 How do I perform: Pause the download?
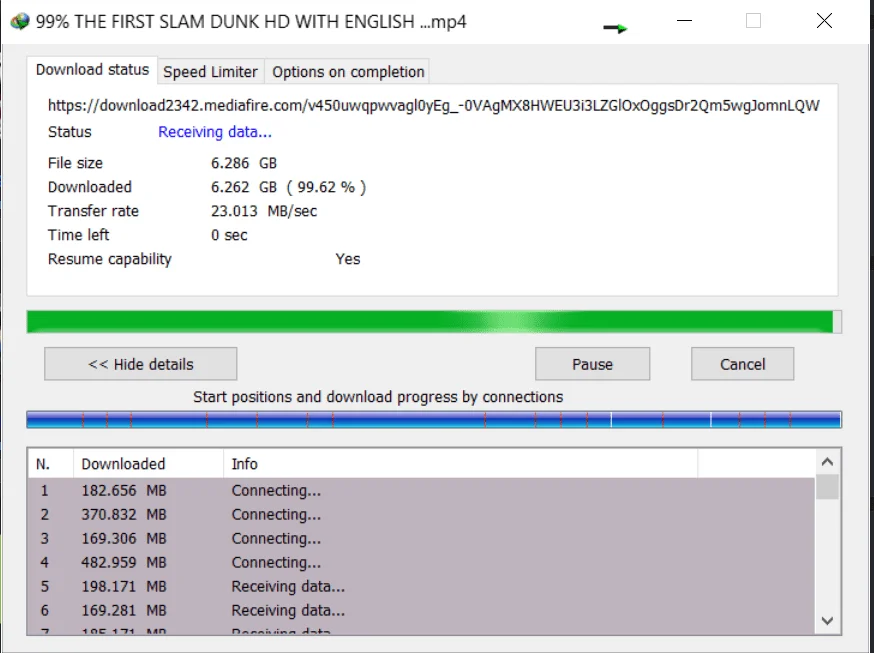[592, 364]
